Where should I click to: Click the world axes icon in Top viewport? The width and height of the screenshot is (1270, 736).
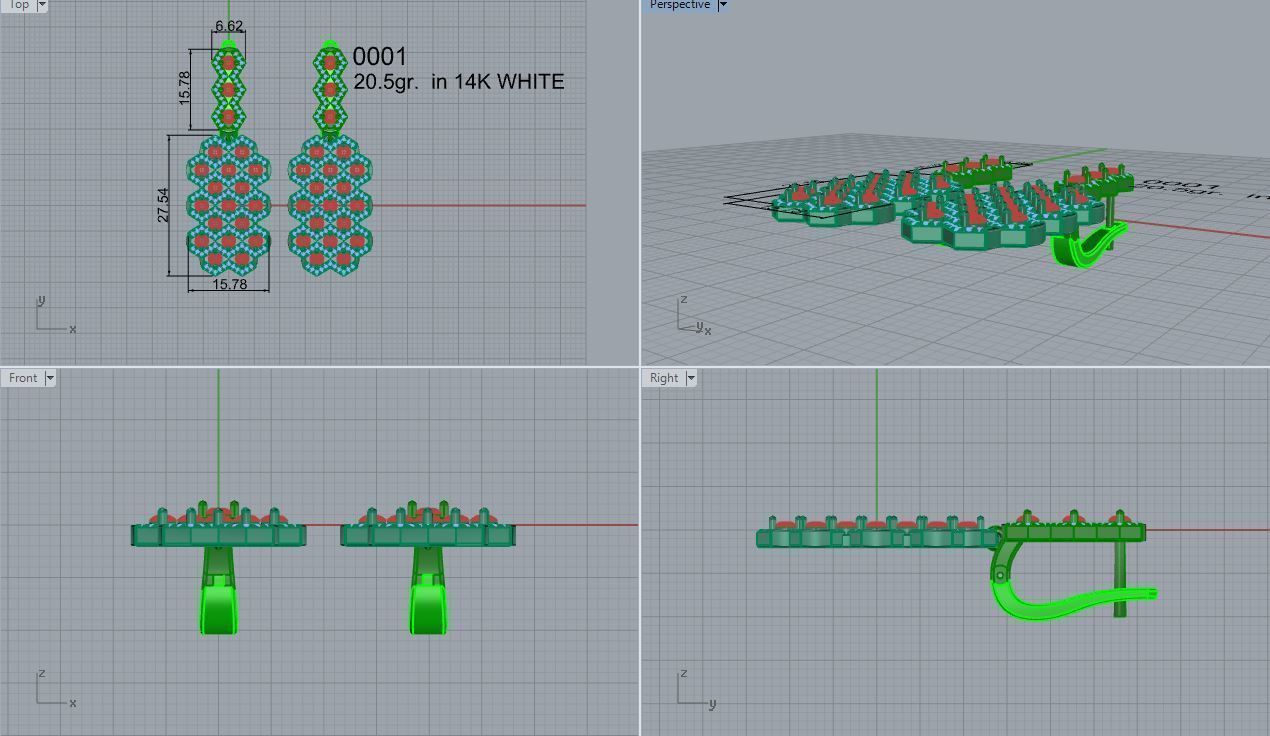point(55,315)
